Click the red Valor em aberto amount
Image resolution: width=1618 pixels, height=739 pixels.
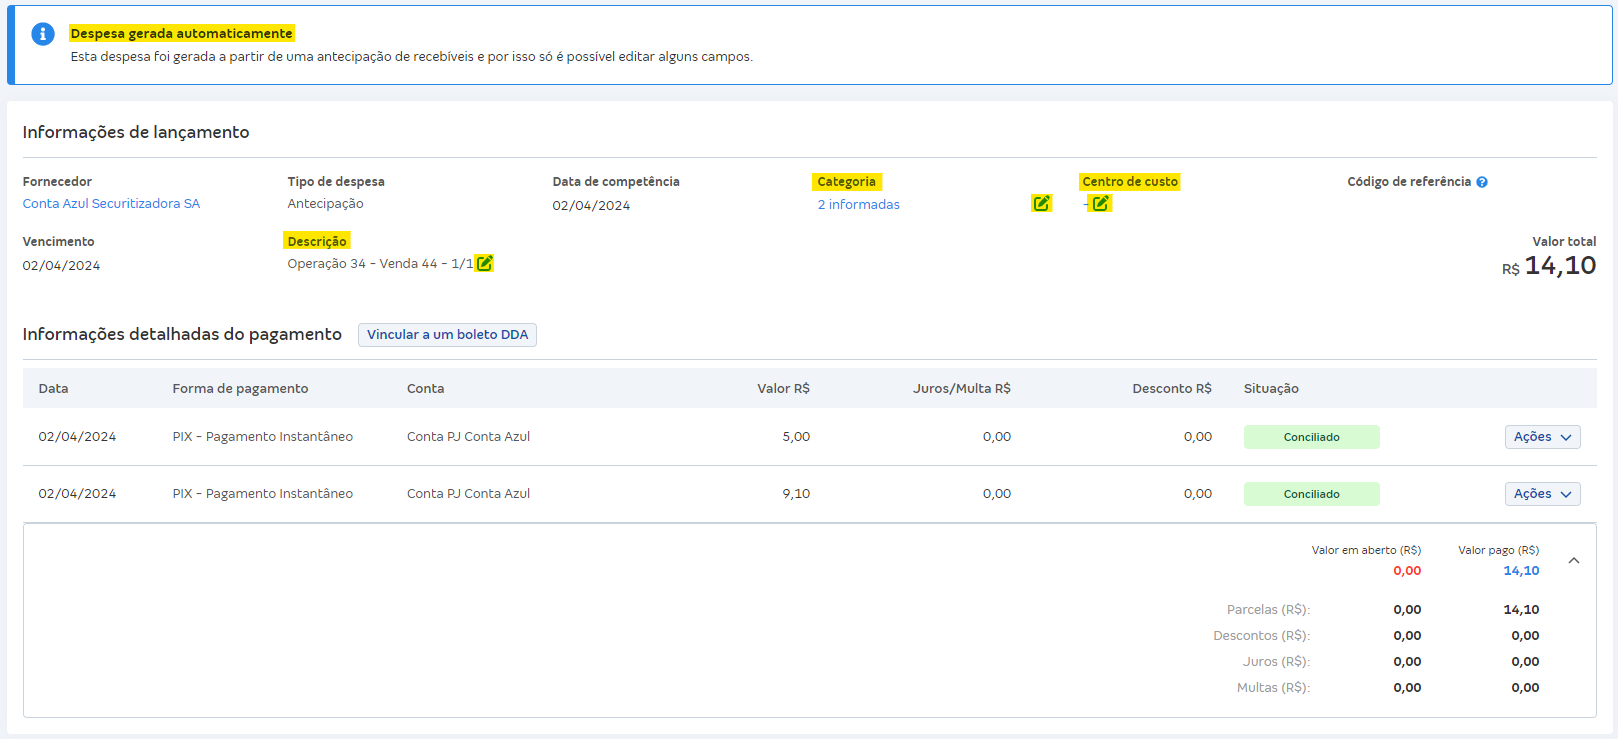pos(1407,571)
